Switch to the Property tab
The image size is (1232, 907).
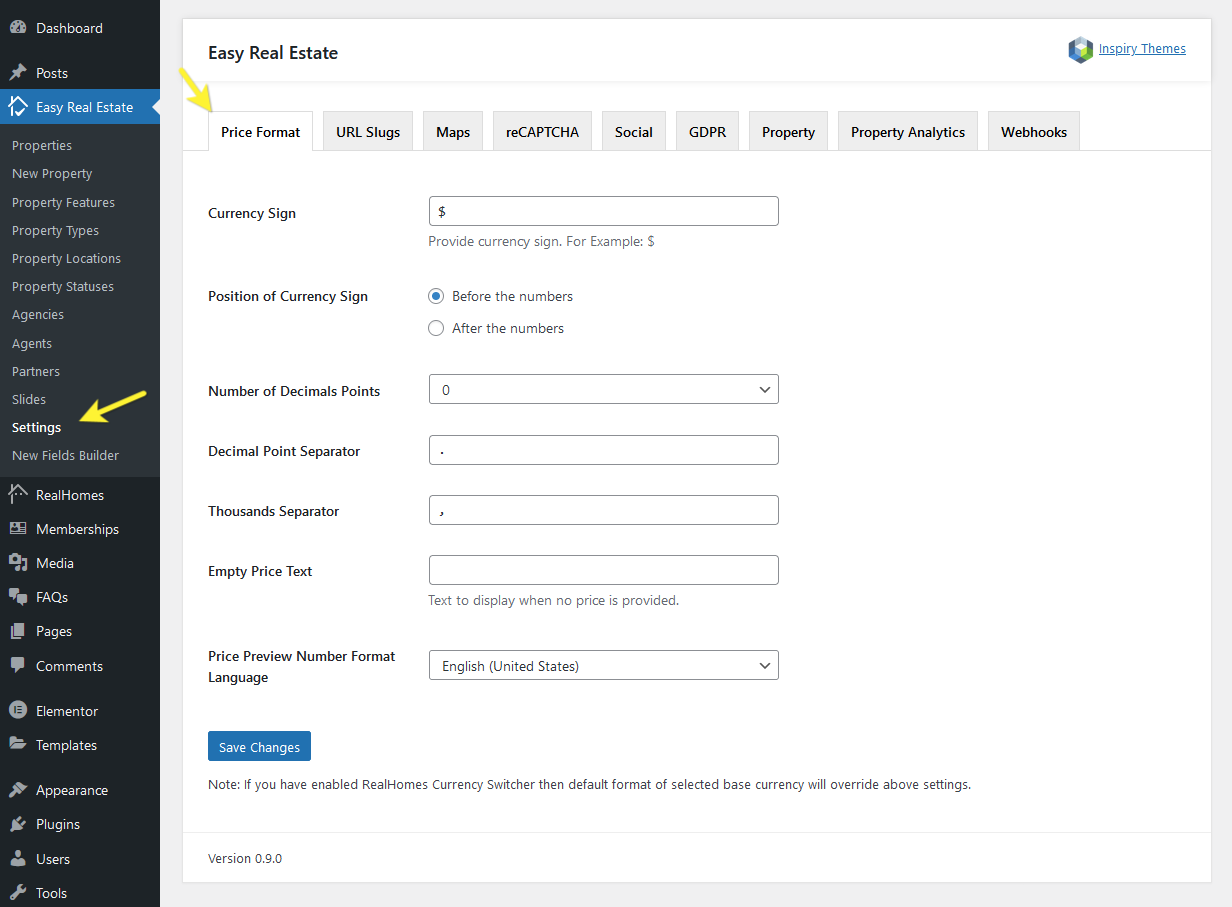(x=788, y=131)
